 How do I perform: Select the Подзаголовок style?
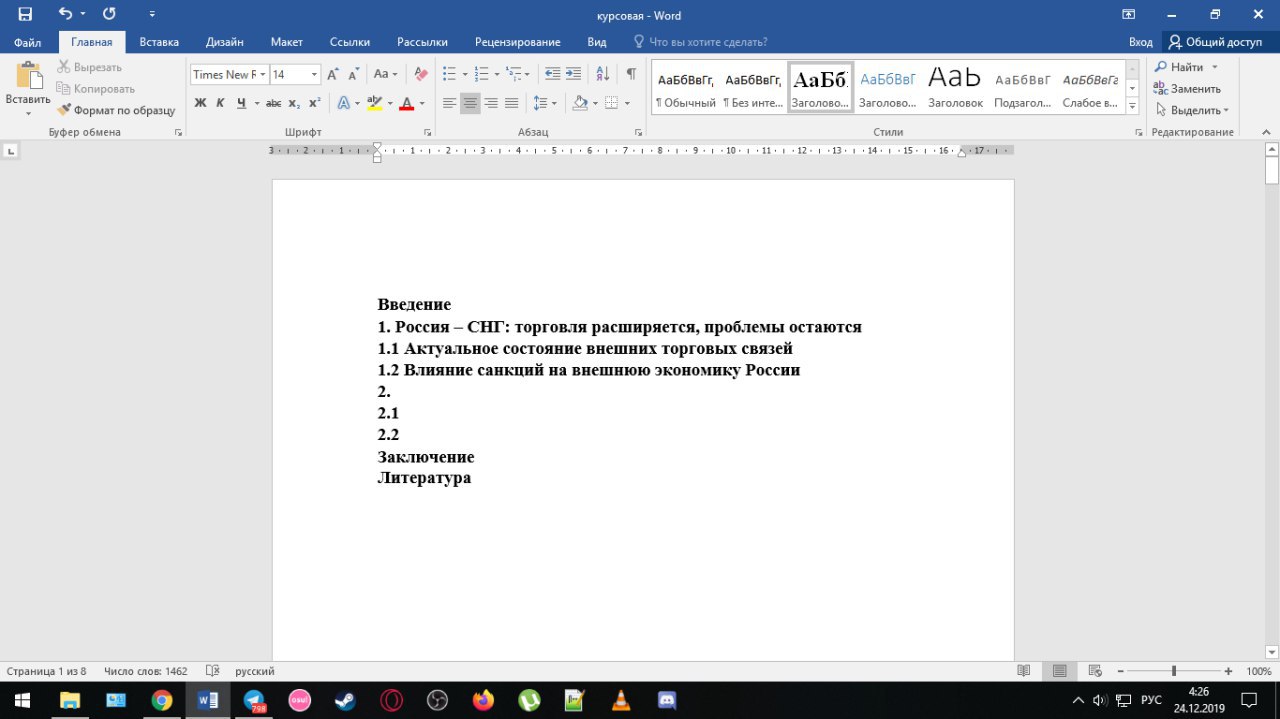coord(1022,88)
